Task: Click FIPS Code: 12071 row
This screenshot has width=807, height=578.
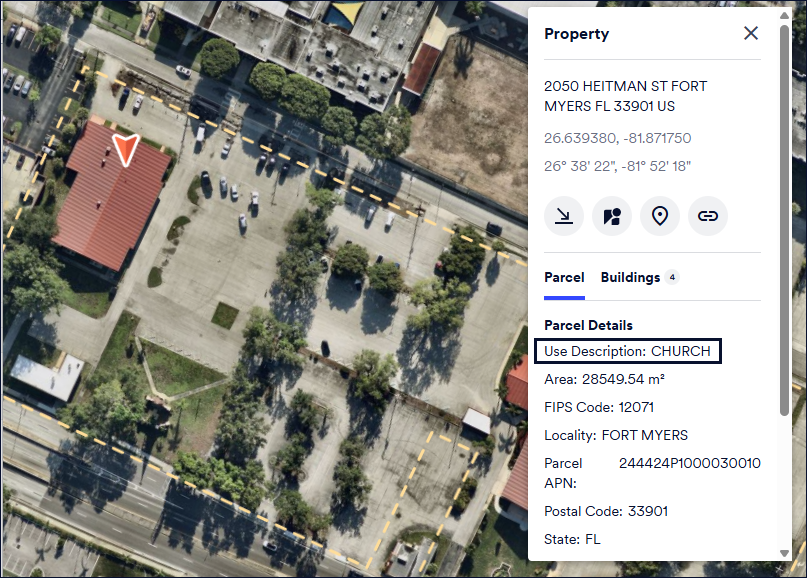Action: 599,407
